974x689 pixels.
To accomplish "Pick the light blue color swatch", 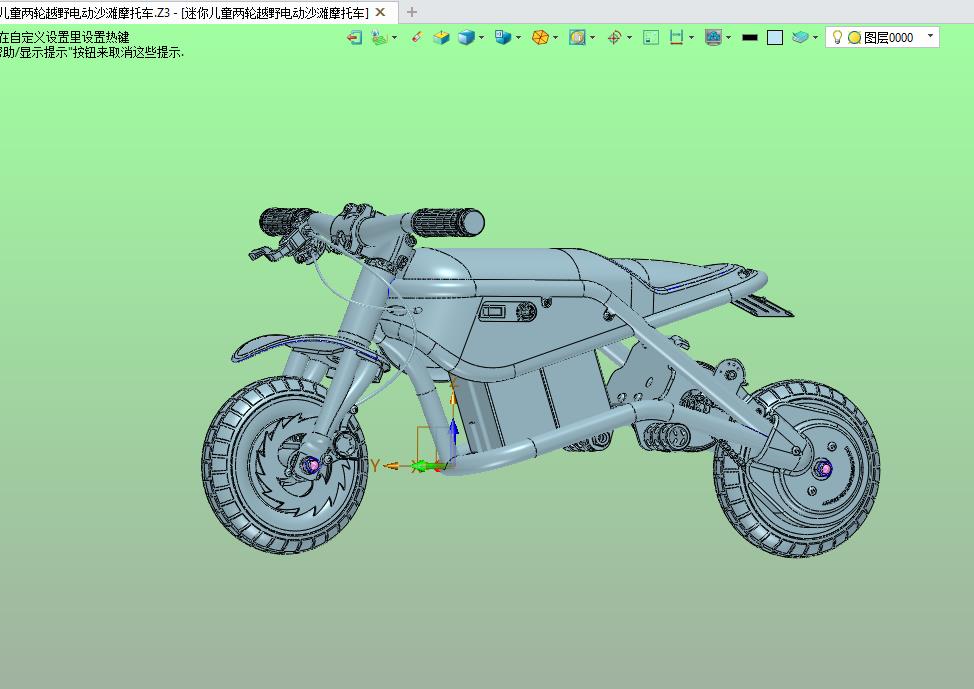I will [x=775, y=38].
